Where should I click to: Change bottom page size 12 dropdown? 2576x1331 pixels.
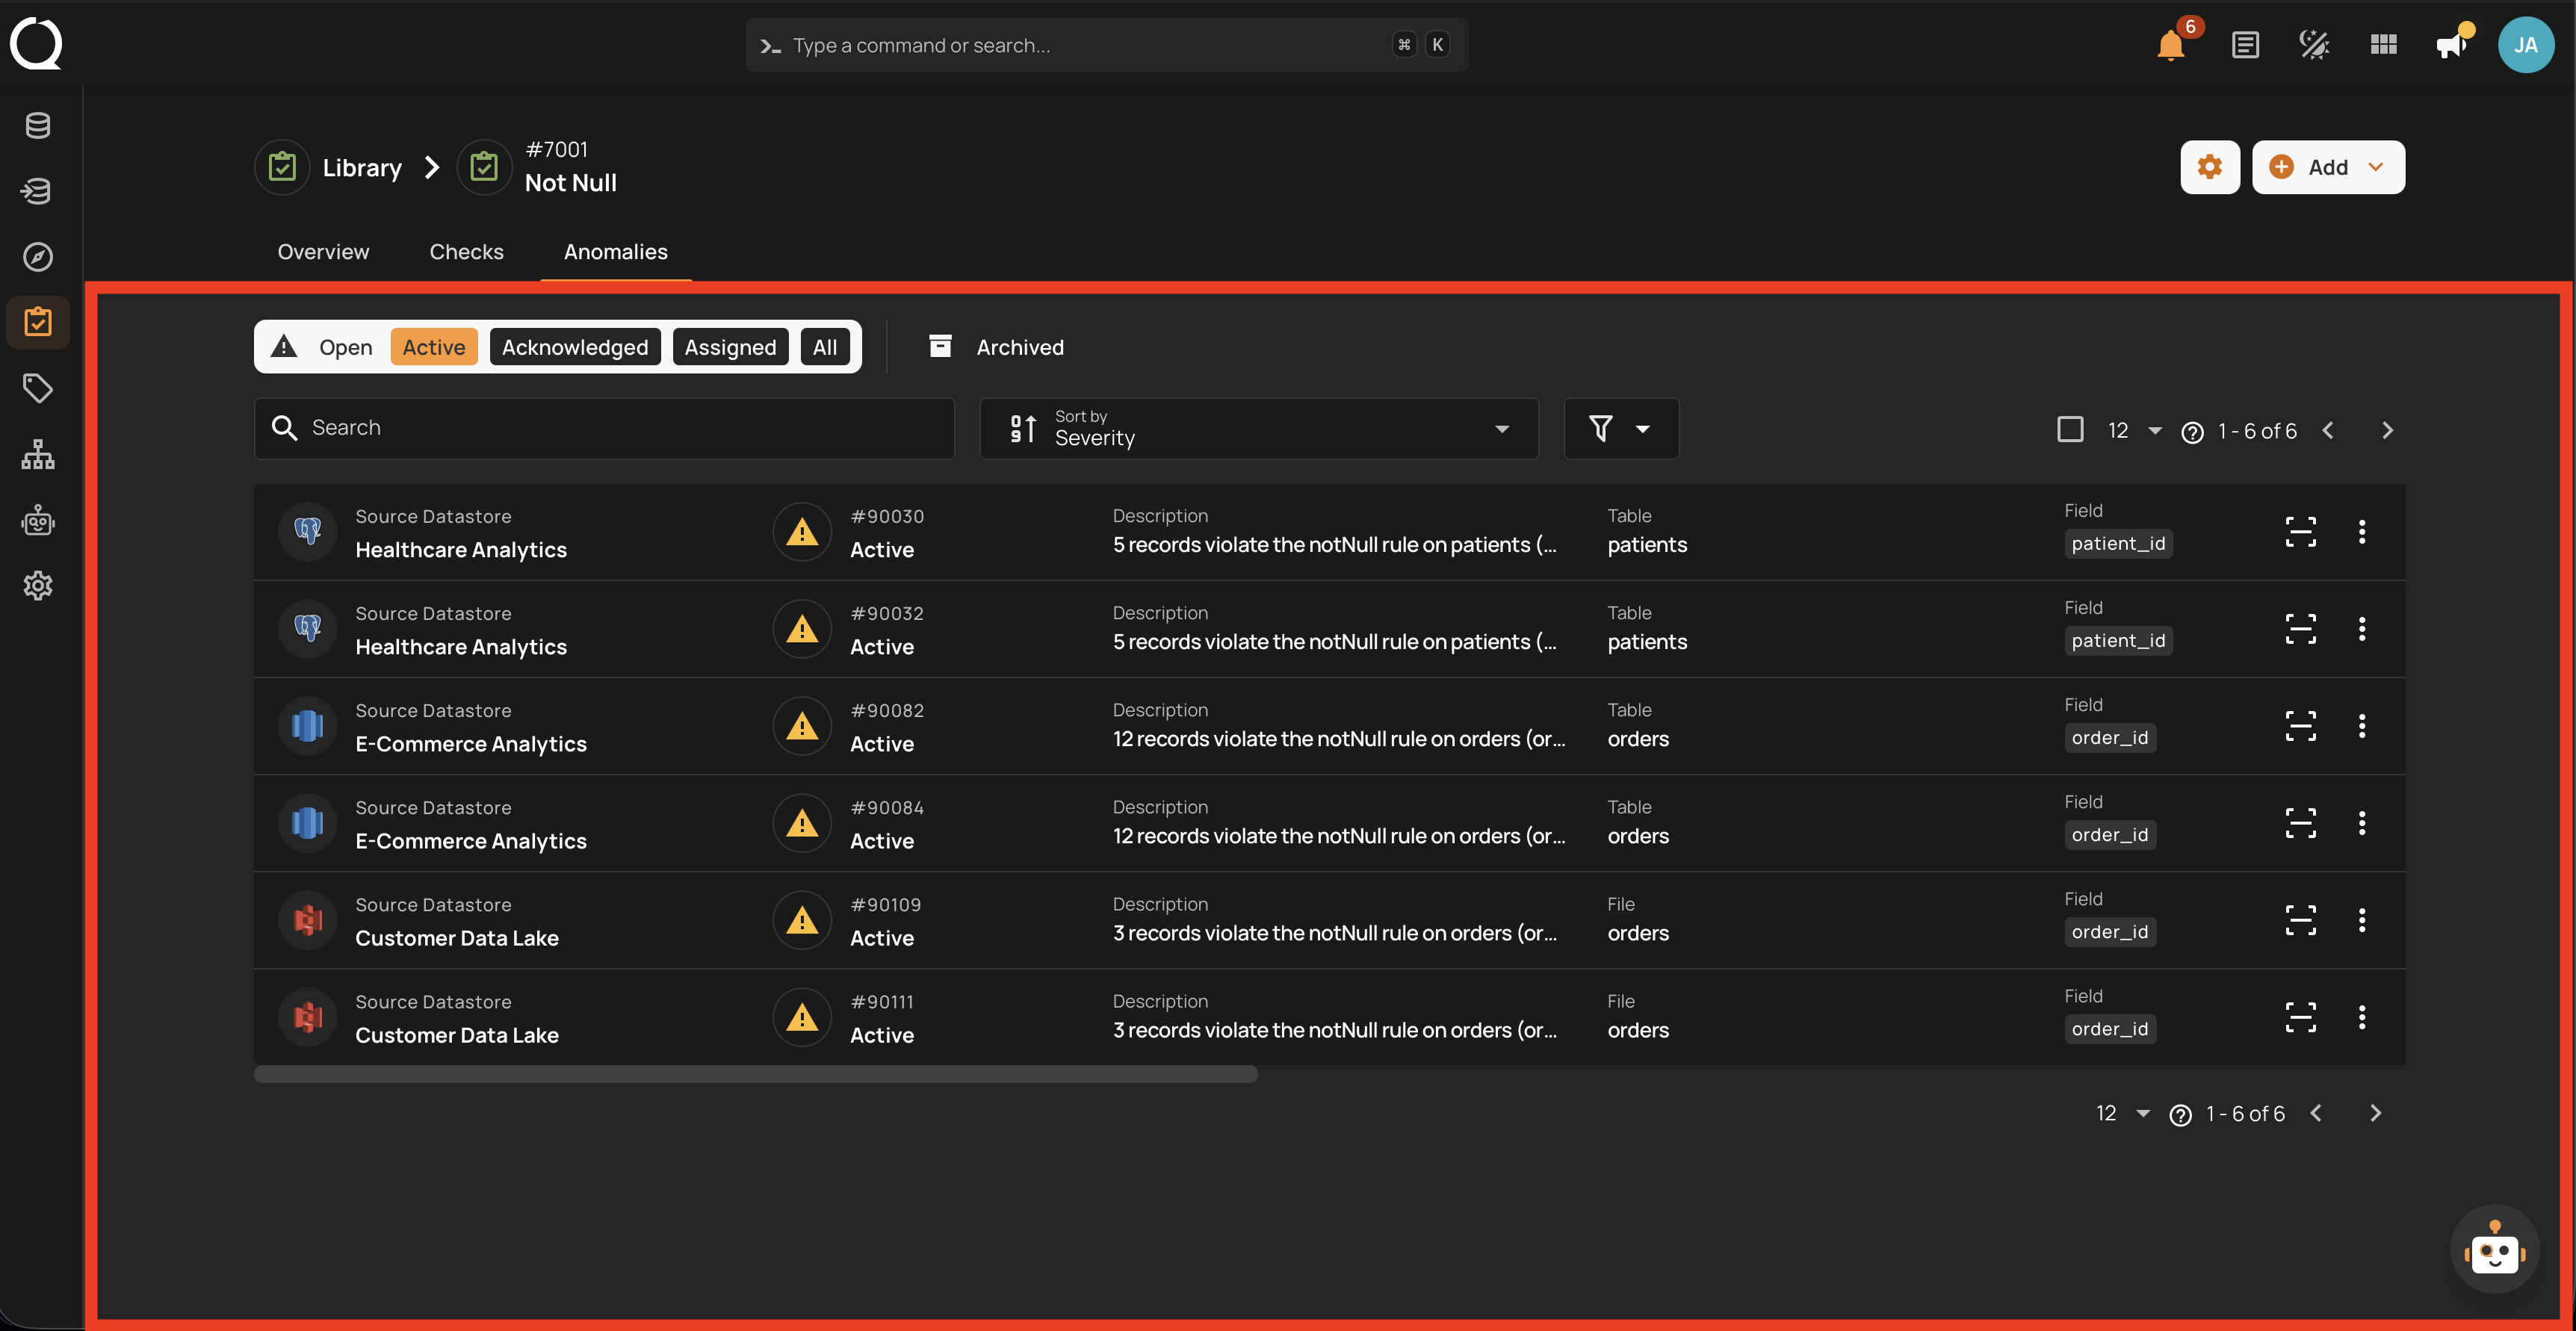(x=2122, y=1114)
